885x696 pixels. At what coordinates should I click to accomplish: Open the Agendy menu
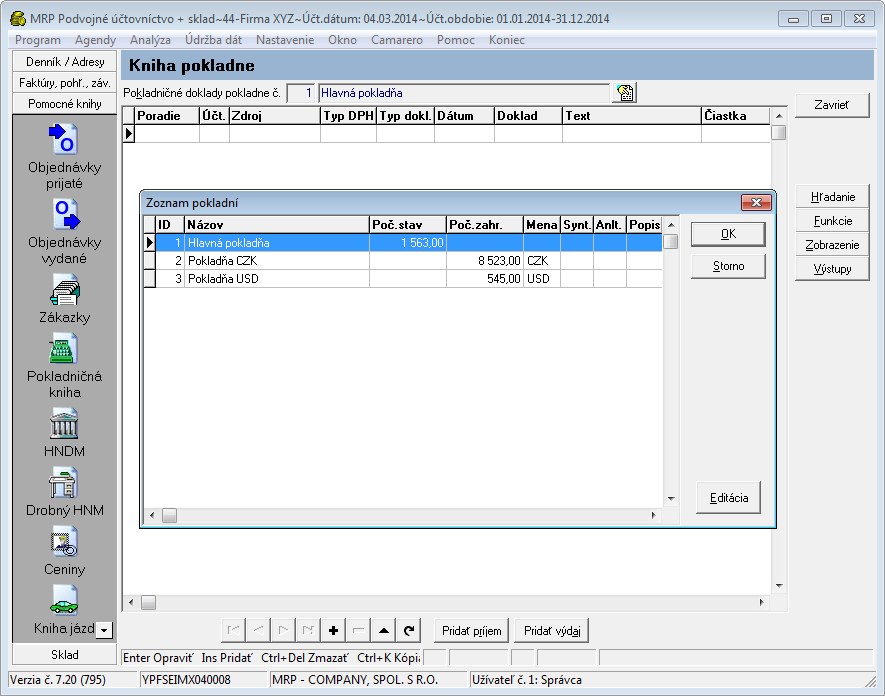(x=95, y=40)
